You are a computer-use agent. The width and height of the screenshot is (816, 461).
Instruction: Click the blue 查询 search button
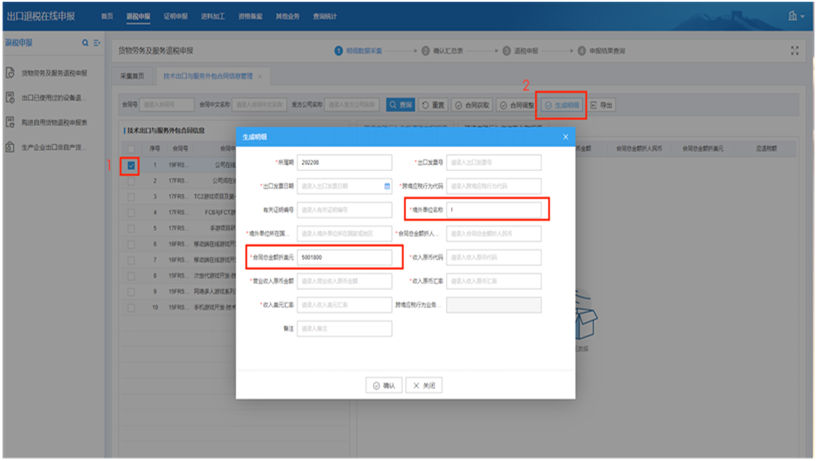[x=399, y=104]
